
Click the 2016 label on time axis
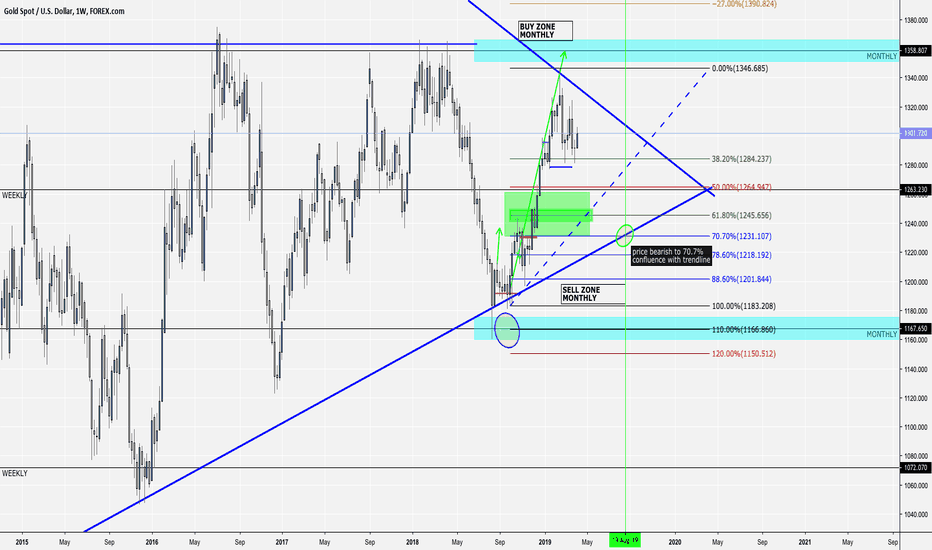pyautogui.click(x=152, y=542)
